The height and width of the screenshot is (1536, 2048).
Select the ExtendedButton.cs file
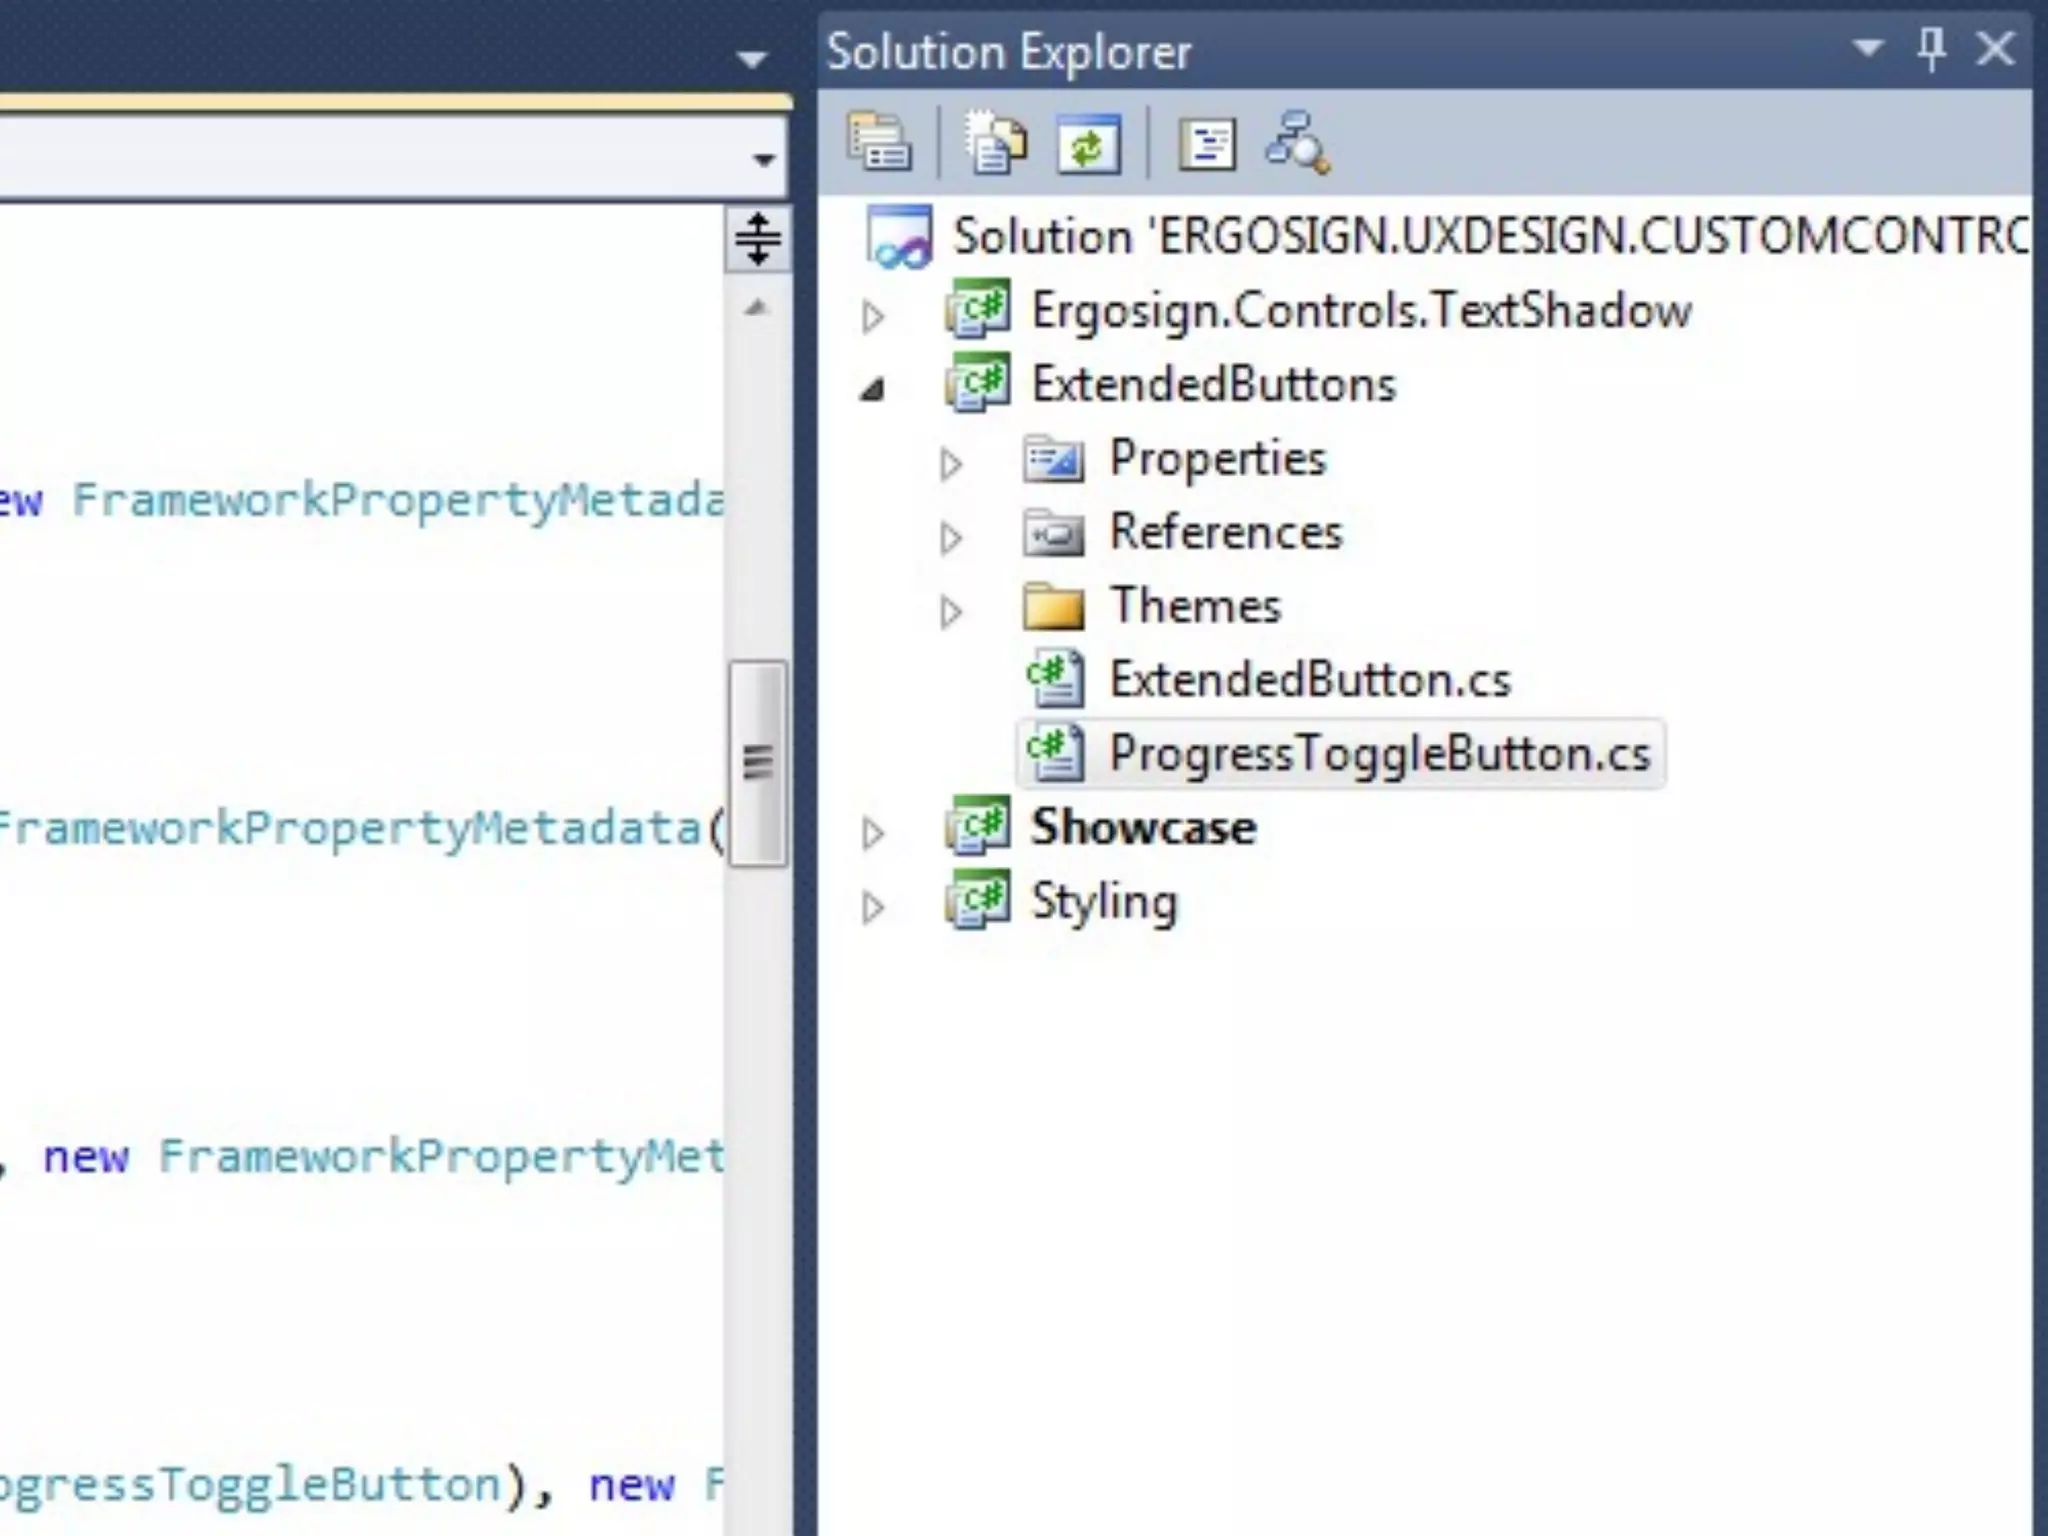[x=1309, y=680]
